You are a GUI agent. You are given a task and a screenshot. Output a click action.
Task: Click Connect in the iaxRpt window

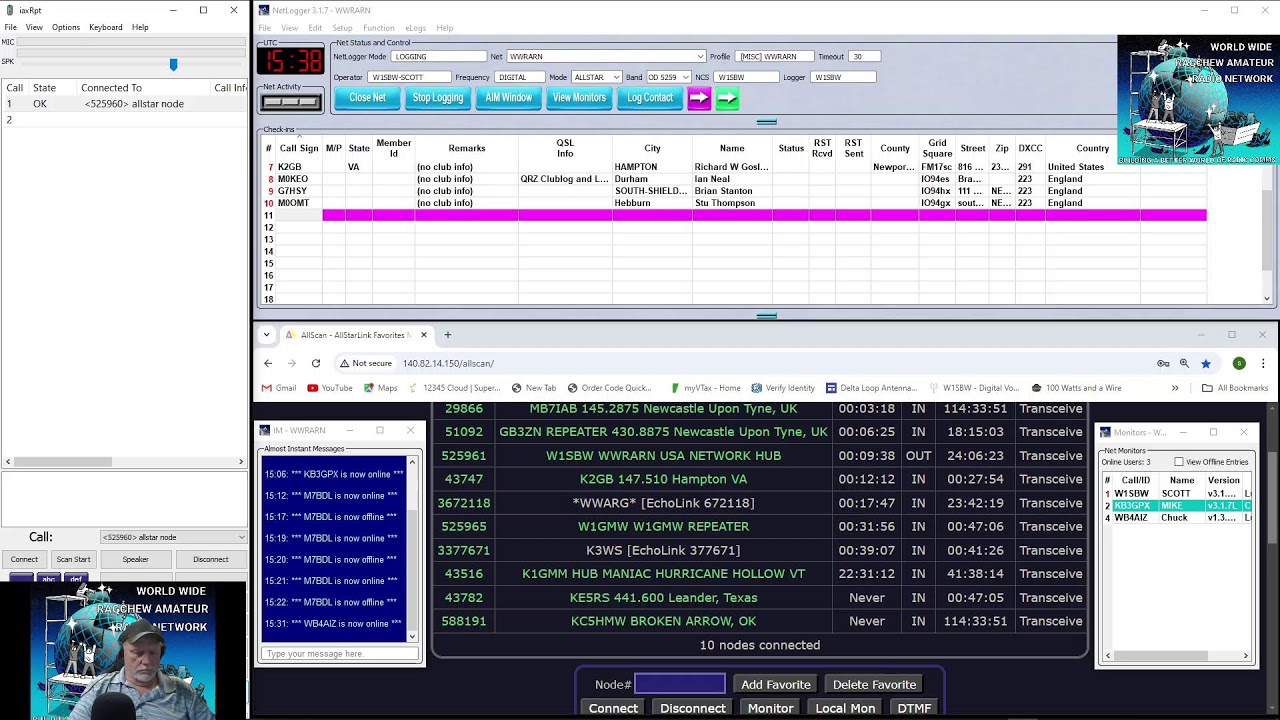click(24, 559)
